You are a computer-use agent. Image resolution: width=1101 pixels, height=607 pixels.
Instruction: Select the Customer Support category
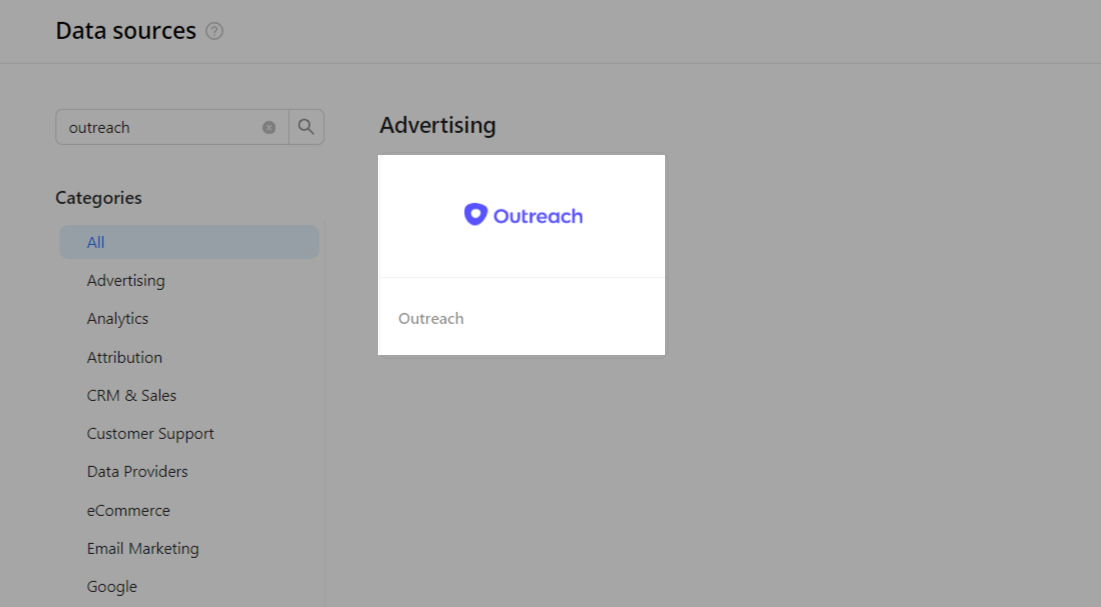coord(150,433)
